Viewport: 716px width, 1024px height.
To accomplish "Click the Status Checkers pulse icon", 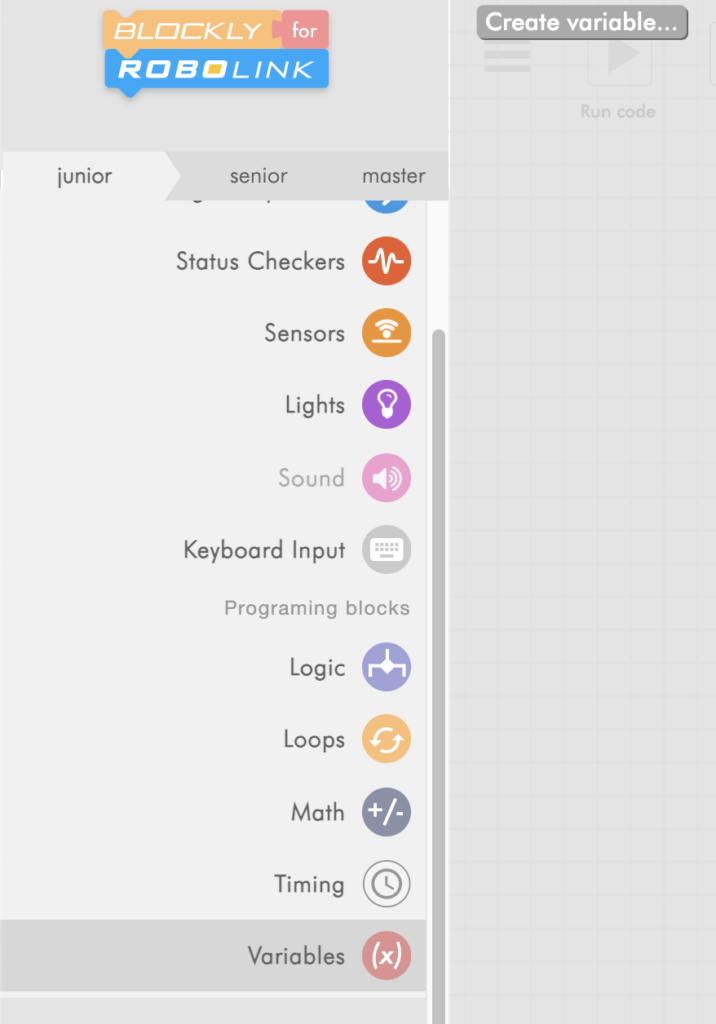I will tap(386, 262).
